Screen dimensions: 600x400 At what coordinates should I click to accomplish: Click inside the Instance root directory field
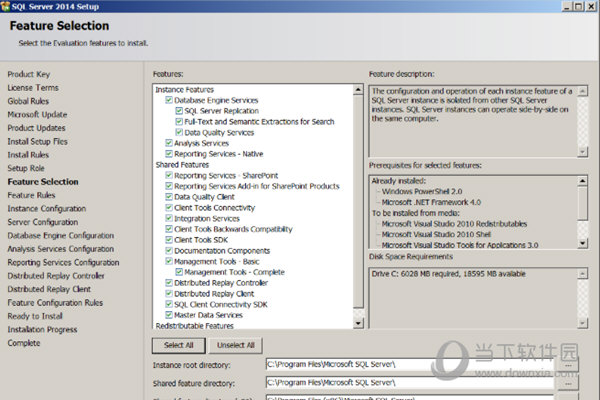[x=410, y=364]
